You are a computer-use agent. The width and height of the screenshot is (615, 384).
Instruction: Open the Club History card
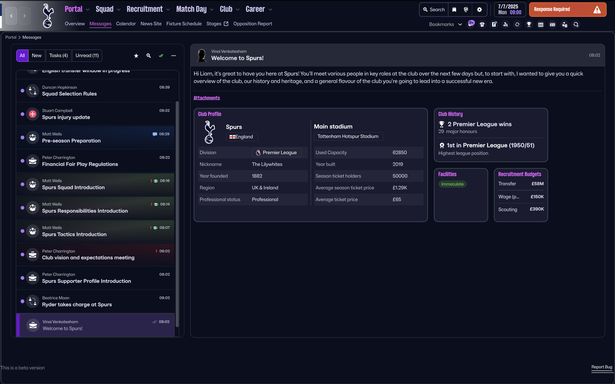491,135
